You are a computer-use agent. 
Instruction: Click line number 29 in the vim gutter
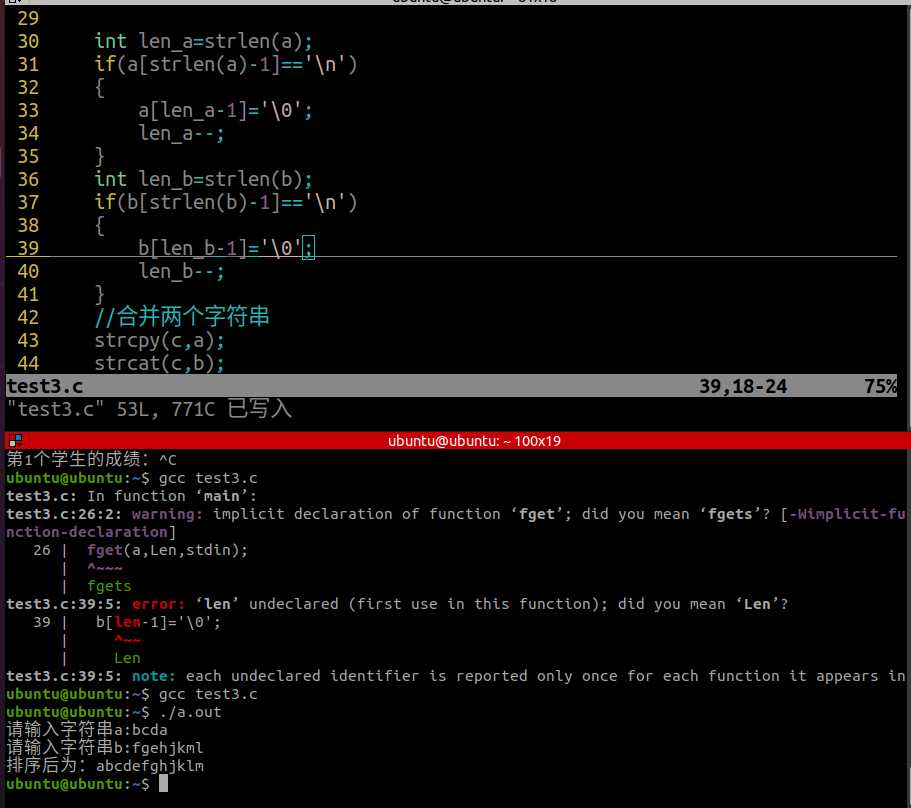(x=28, y=19)
